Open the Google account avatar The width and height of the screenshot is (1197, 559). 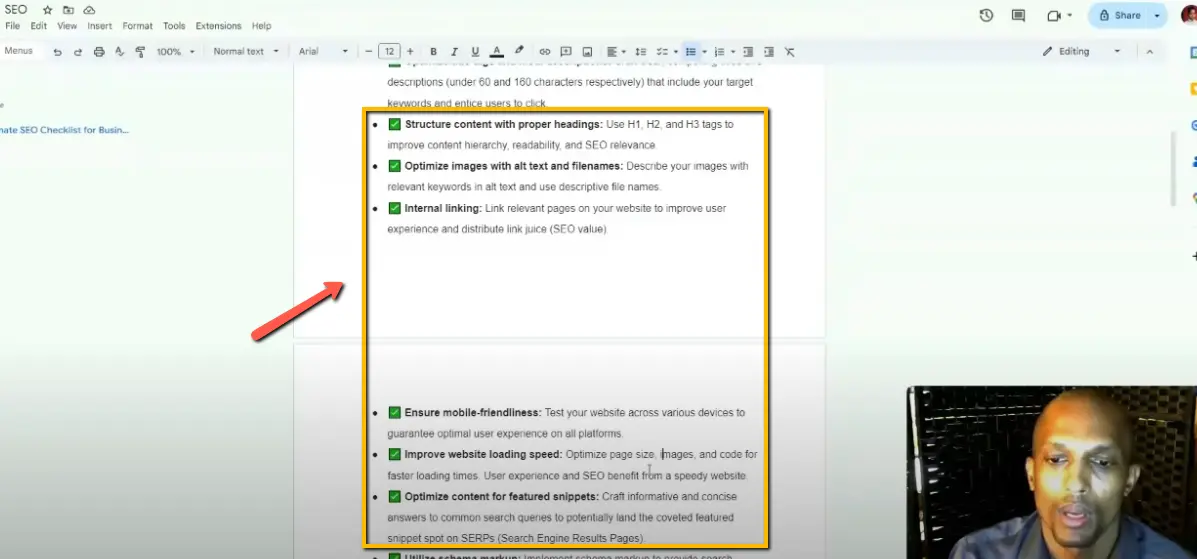click(1191, 15)
